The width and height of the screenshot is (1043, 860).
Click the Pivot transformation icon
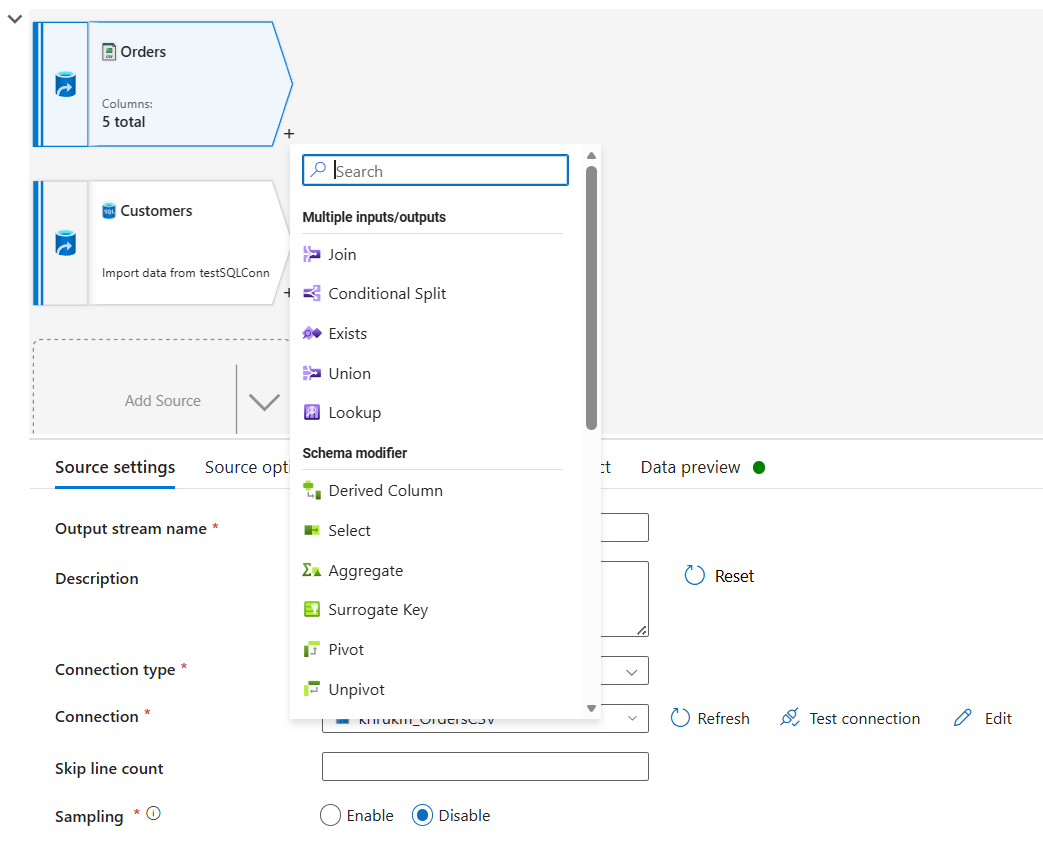coord(311,649)
